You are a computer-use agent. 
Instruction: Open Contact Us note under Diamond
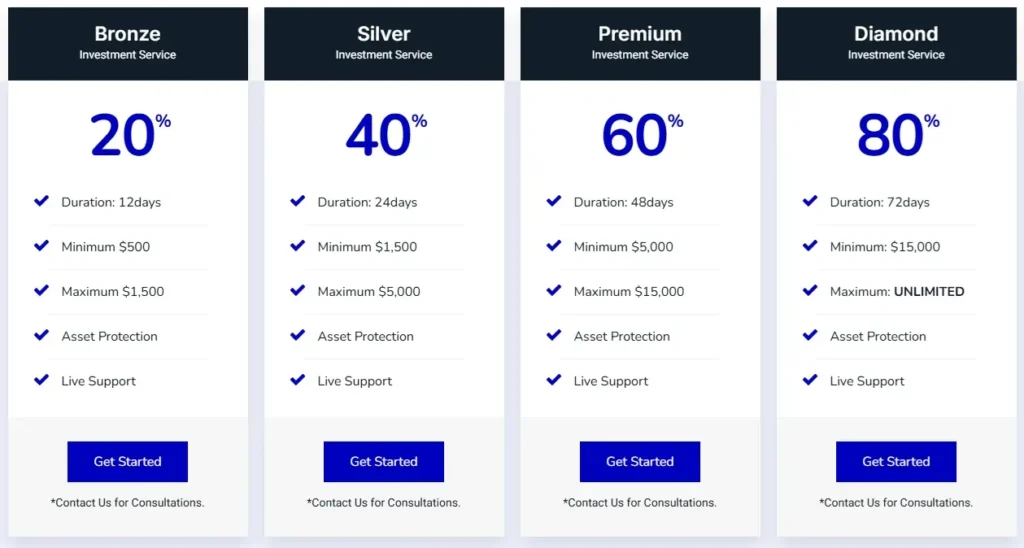(896, 503)
